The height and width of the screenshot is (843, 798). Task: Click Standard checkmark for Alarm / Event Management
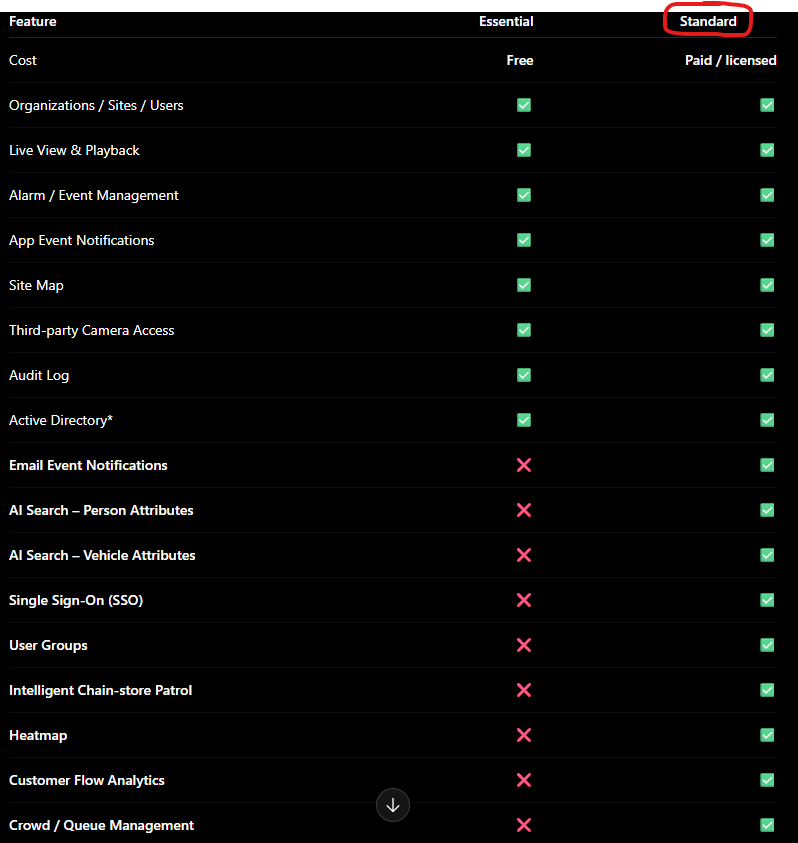pyautogui.click(x=767, y=195)
